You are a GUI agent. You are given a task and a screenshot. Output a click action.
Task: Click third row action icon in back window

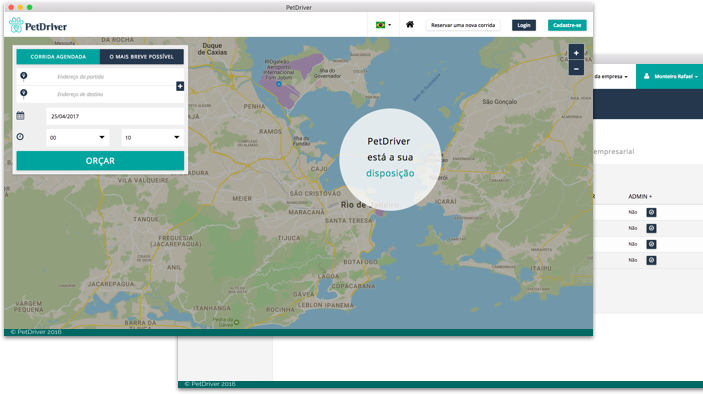click(651, 244)
